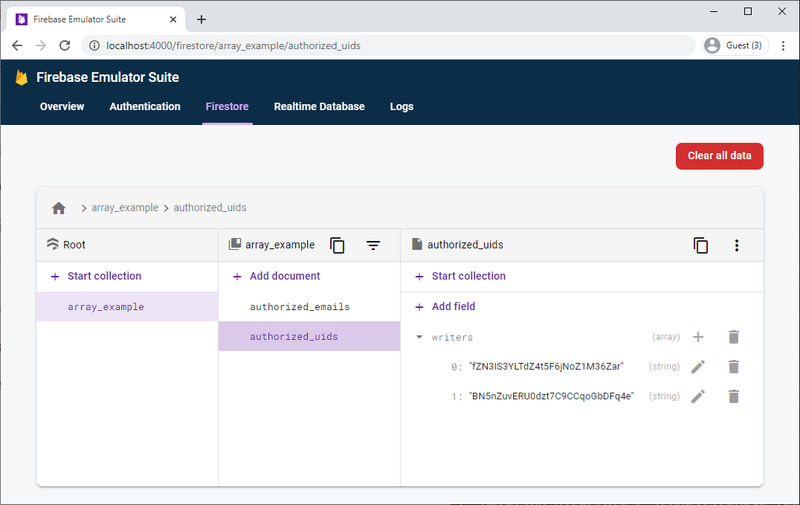Copy the authorized_uids document path
The width and height of the screenshot is (800, 505).
coord(701,245)
